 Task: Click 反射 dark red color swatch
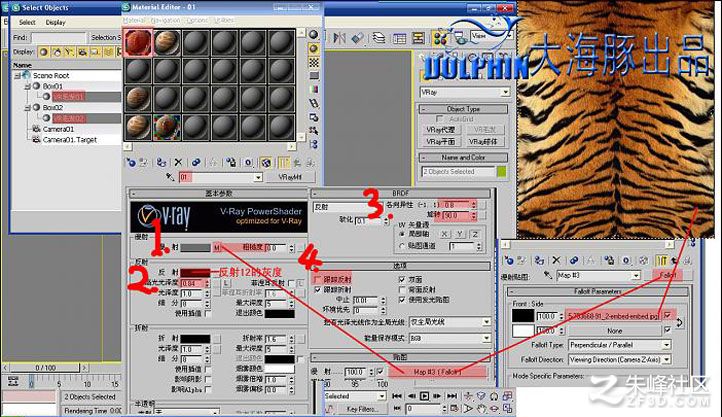click(x=195, y=272)
